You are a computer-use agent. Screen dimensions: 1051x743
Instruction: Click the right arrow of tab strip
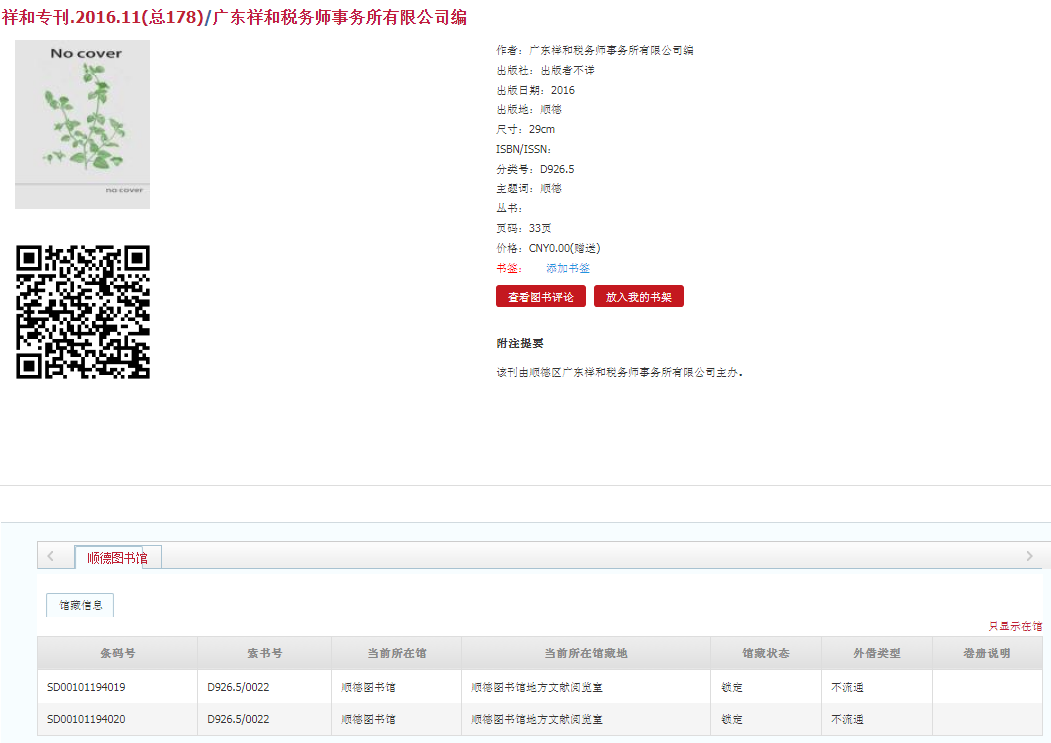pyautogui.click(x=1030, y=556)
